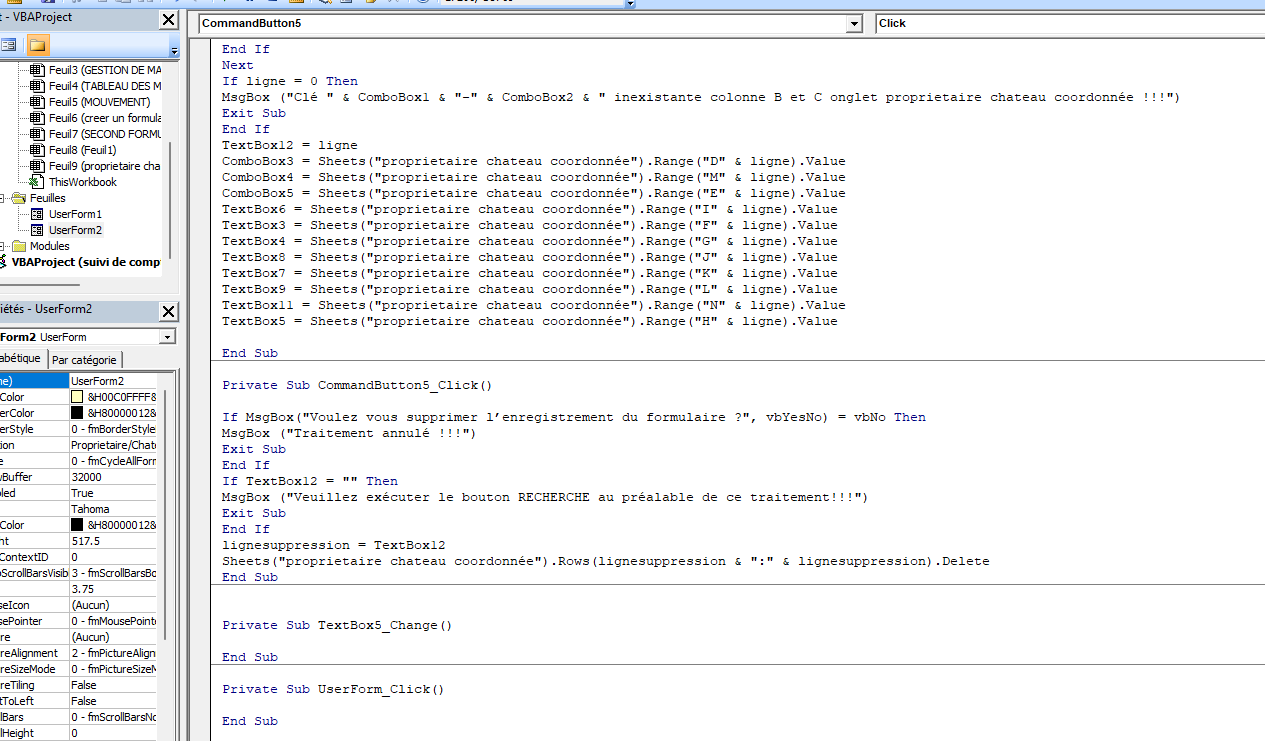Close the Properties - UserForm2 panel
The image size is (1265, 741).
click(x=168, y=311)
